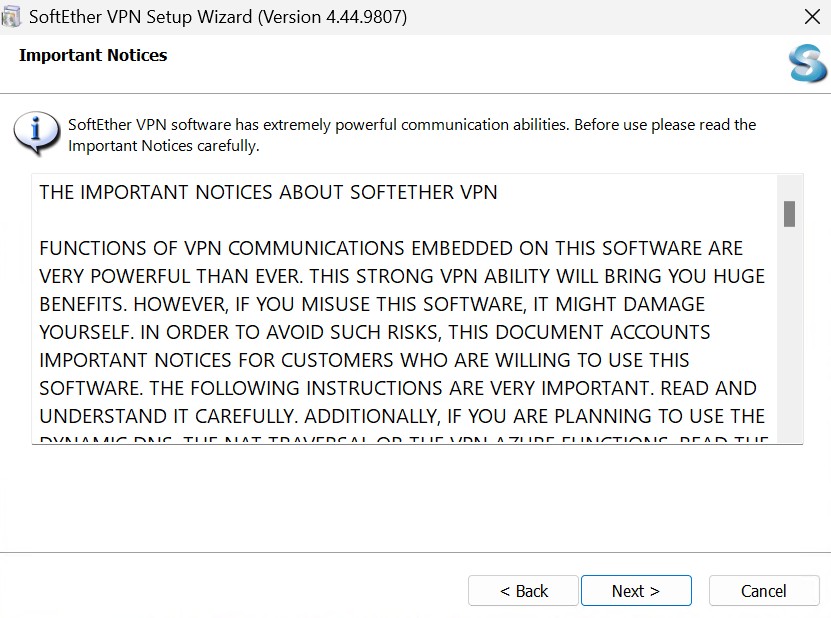Click the "THE IMPORTANT NOTICES ABOUT SOFTETHER VPN" heading

(x=268, y=192)
